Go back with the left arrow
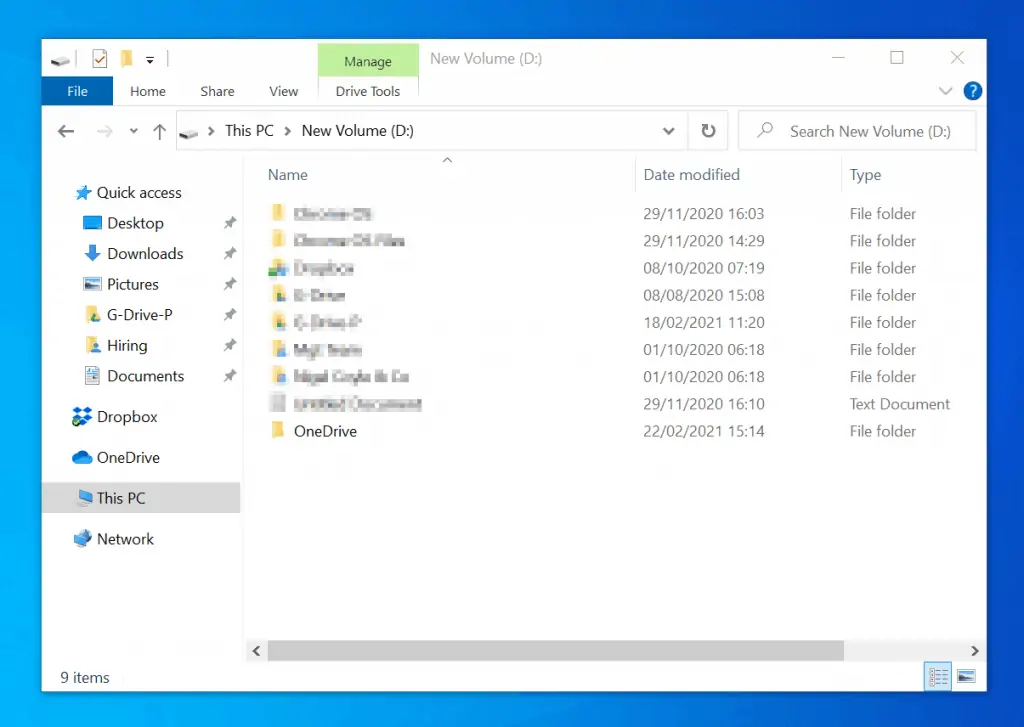Screen dimensions: 1024x727 coord(66,131)
